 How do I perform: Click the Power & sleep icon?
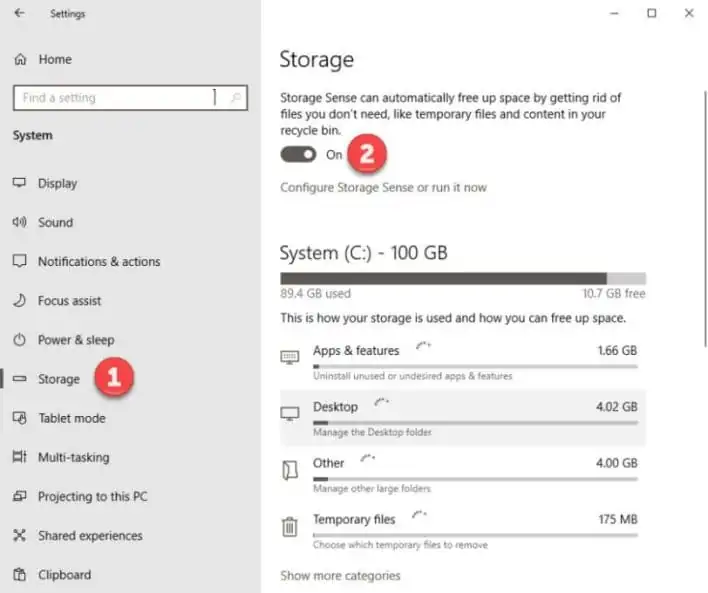coord(19,340)
